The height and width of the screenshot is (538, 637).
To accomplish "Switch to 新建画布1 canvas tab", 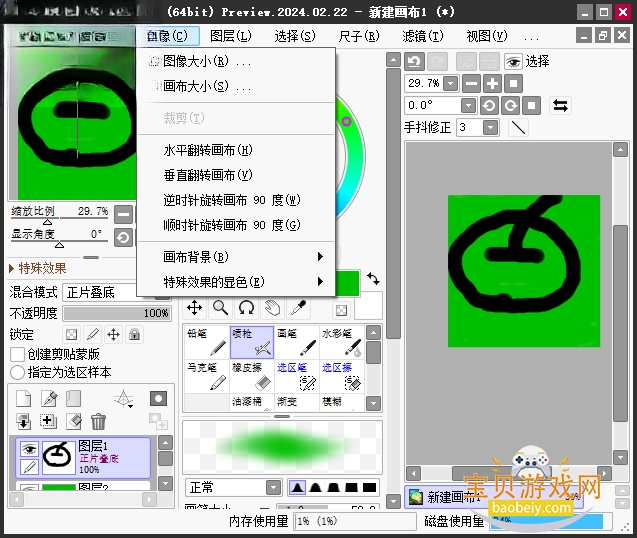I will (494, 497).
